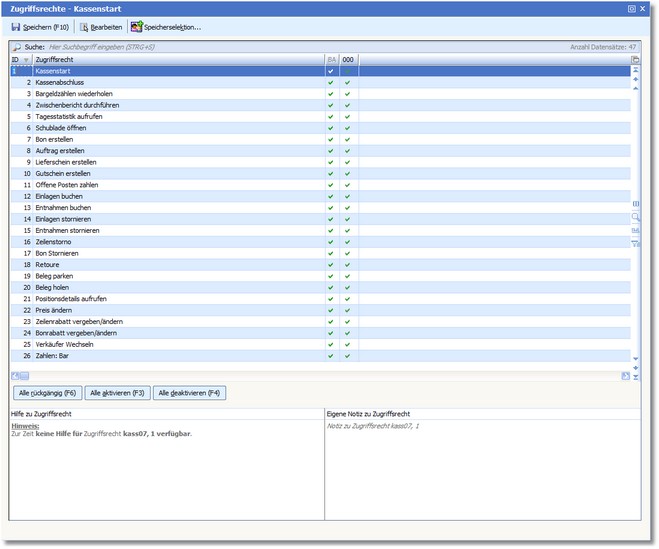659x549 pixels.
Task: Click the Speichern floppy disk icon
Action: pos(16,27)
